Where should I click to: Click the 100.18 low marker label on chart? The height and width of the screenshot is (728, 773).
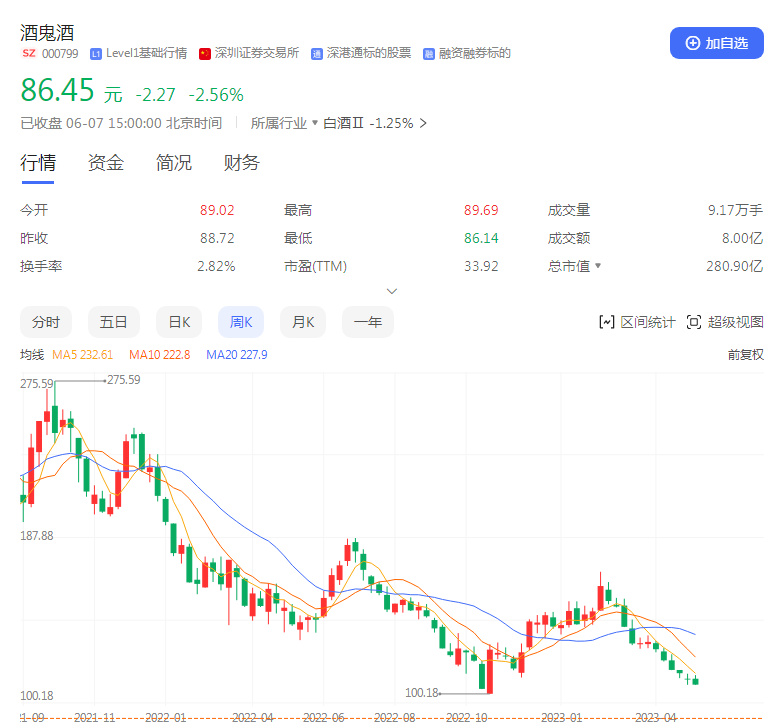coord(422,693)
